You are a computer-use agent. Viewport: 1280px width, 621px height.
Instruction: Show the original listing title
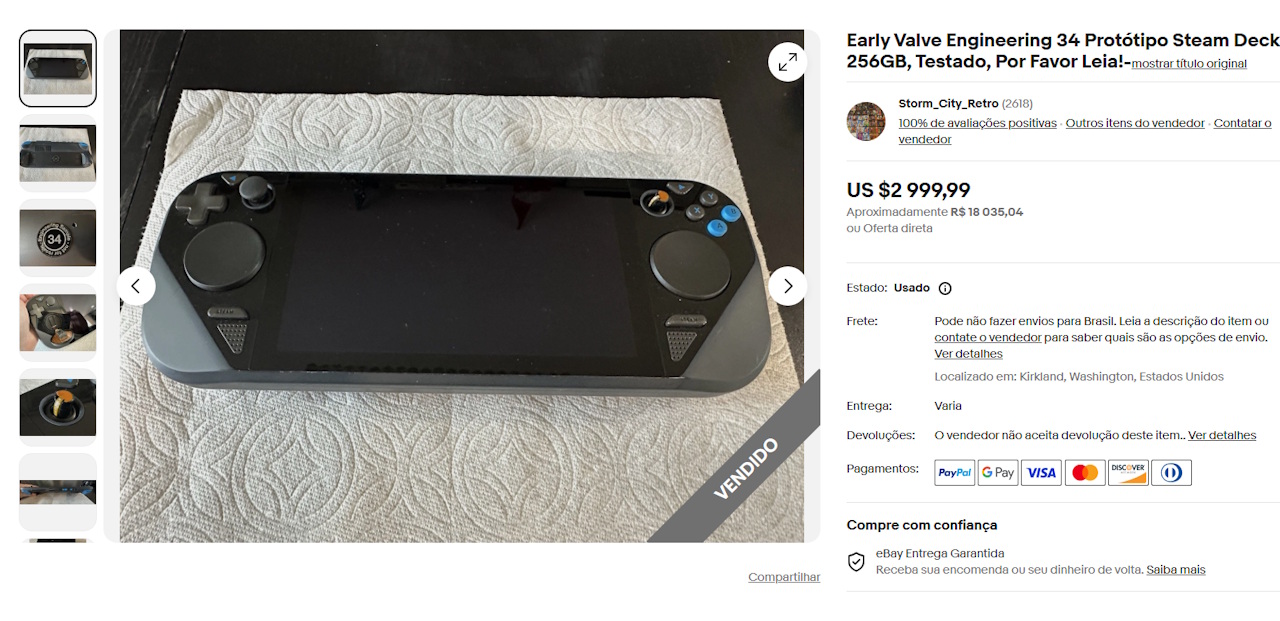coord(1189,64)
